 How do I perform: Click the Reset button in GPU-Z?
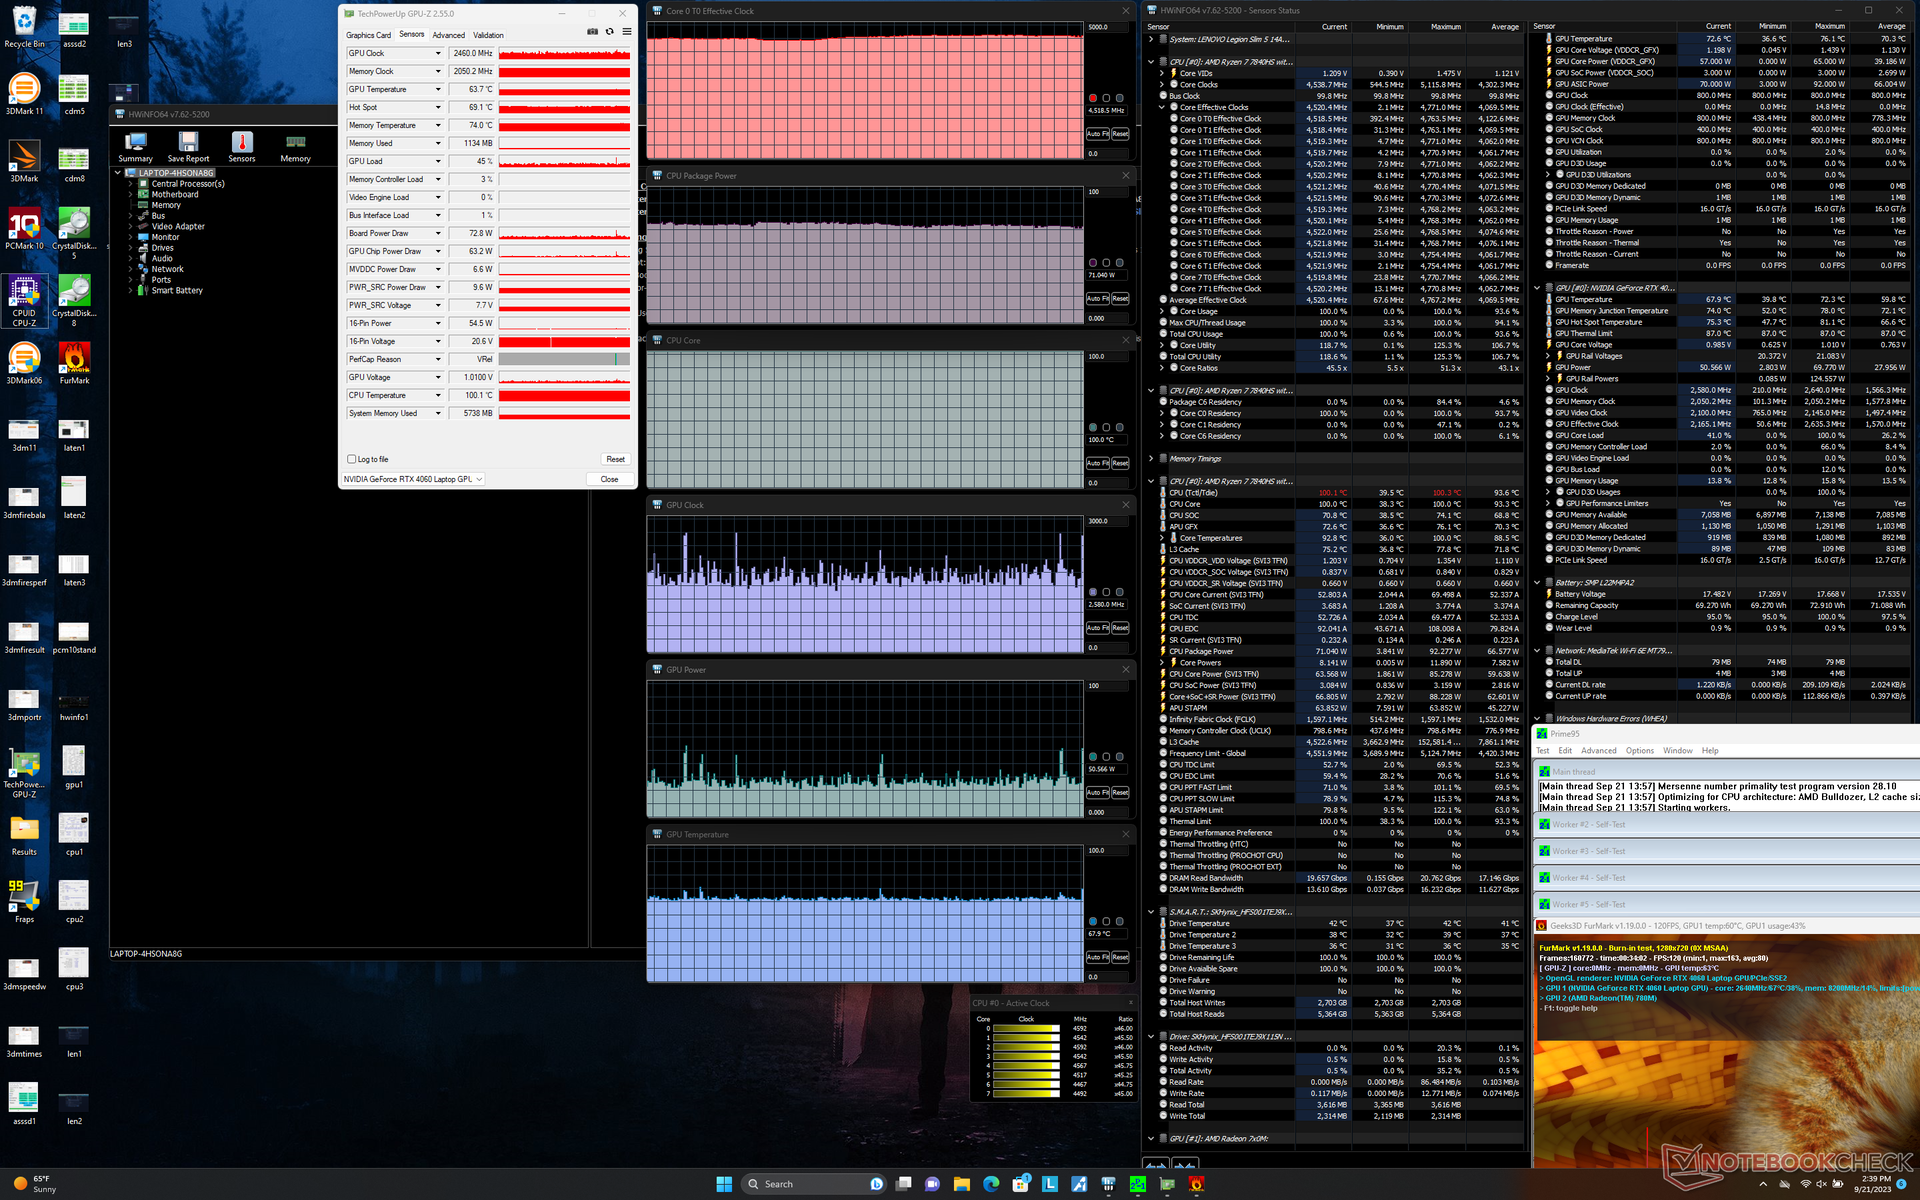(615, 459)
